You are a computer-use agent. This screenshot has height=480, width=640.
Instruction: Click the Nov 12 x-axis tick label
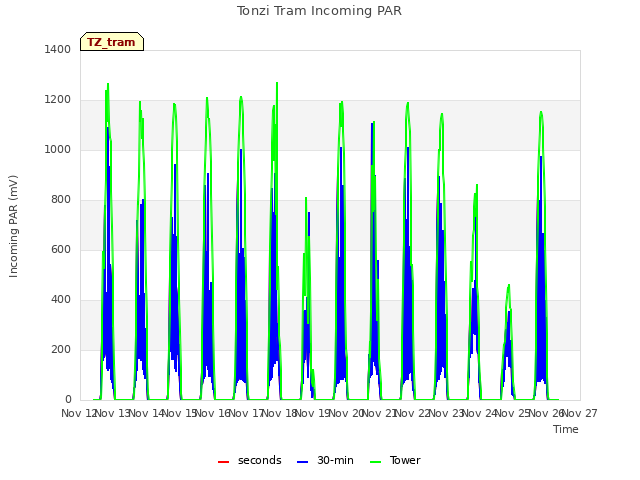pyautogui.click(x=80, y=413)
